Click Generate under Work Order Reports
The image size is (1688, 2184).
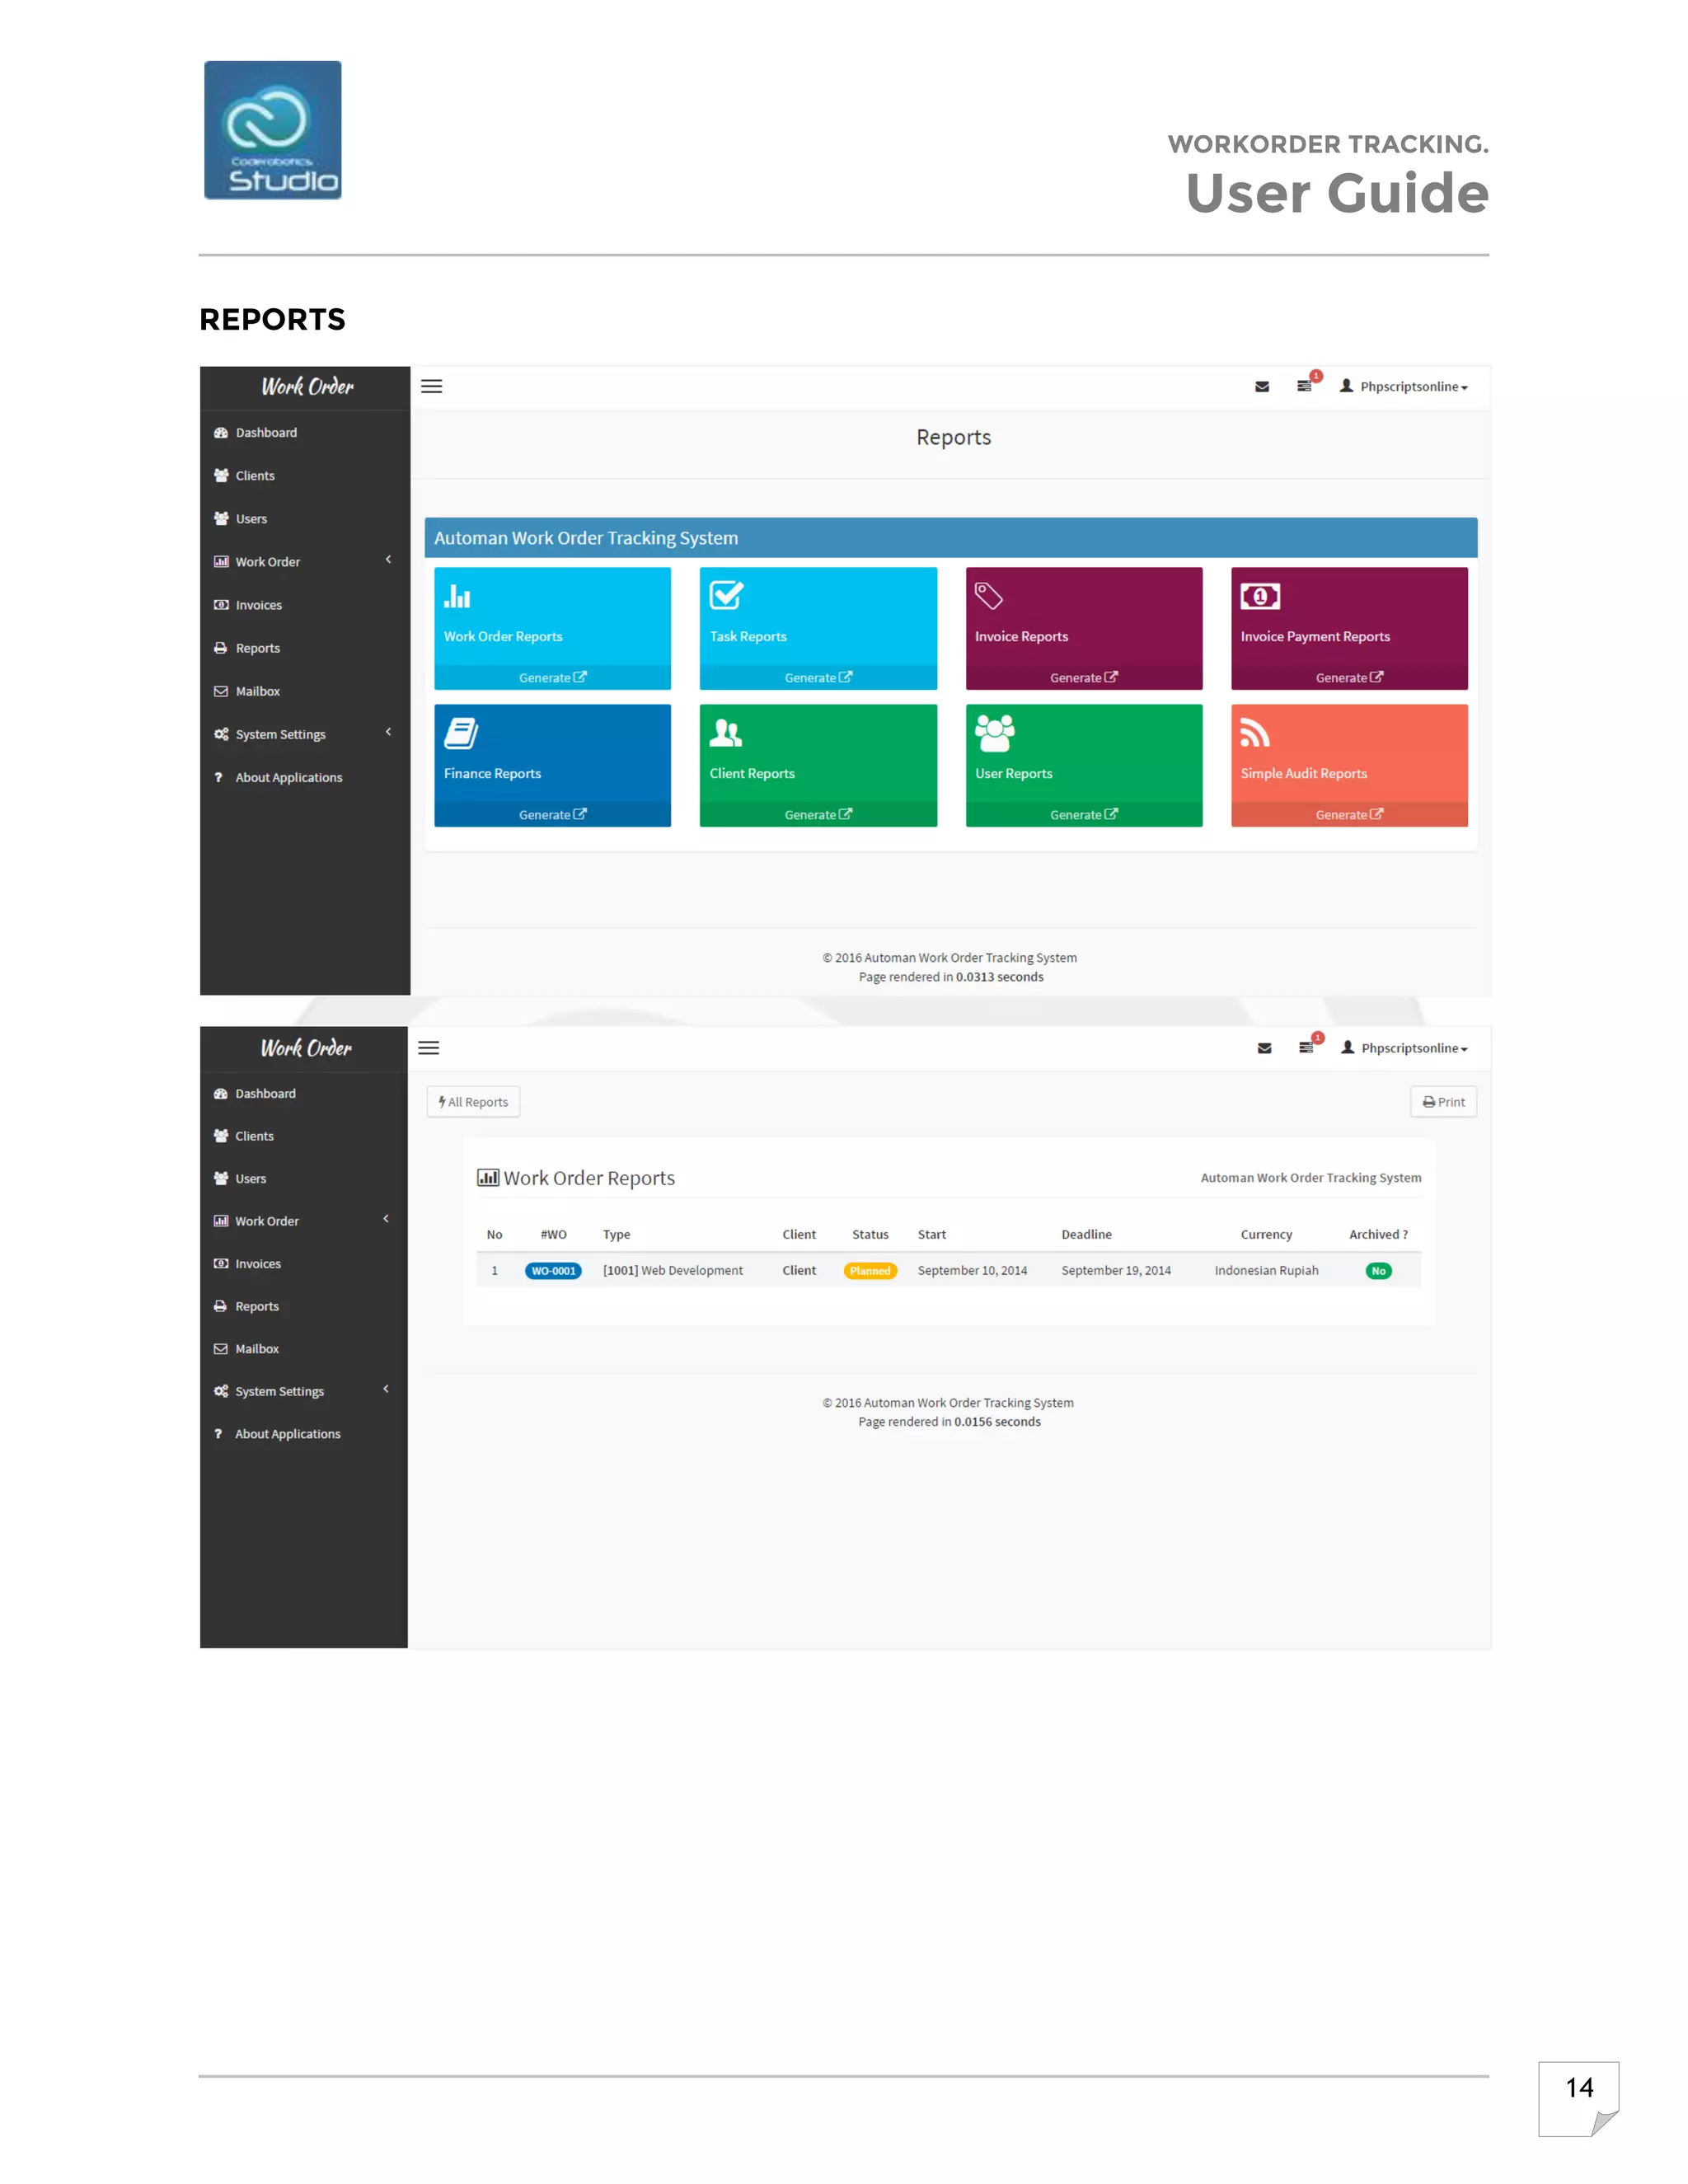click(552, 678)
